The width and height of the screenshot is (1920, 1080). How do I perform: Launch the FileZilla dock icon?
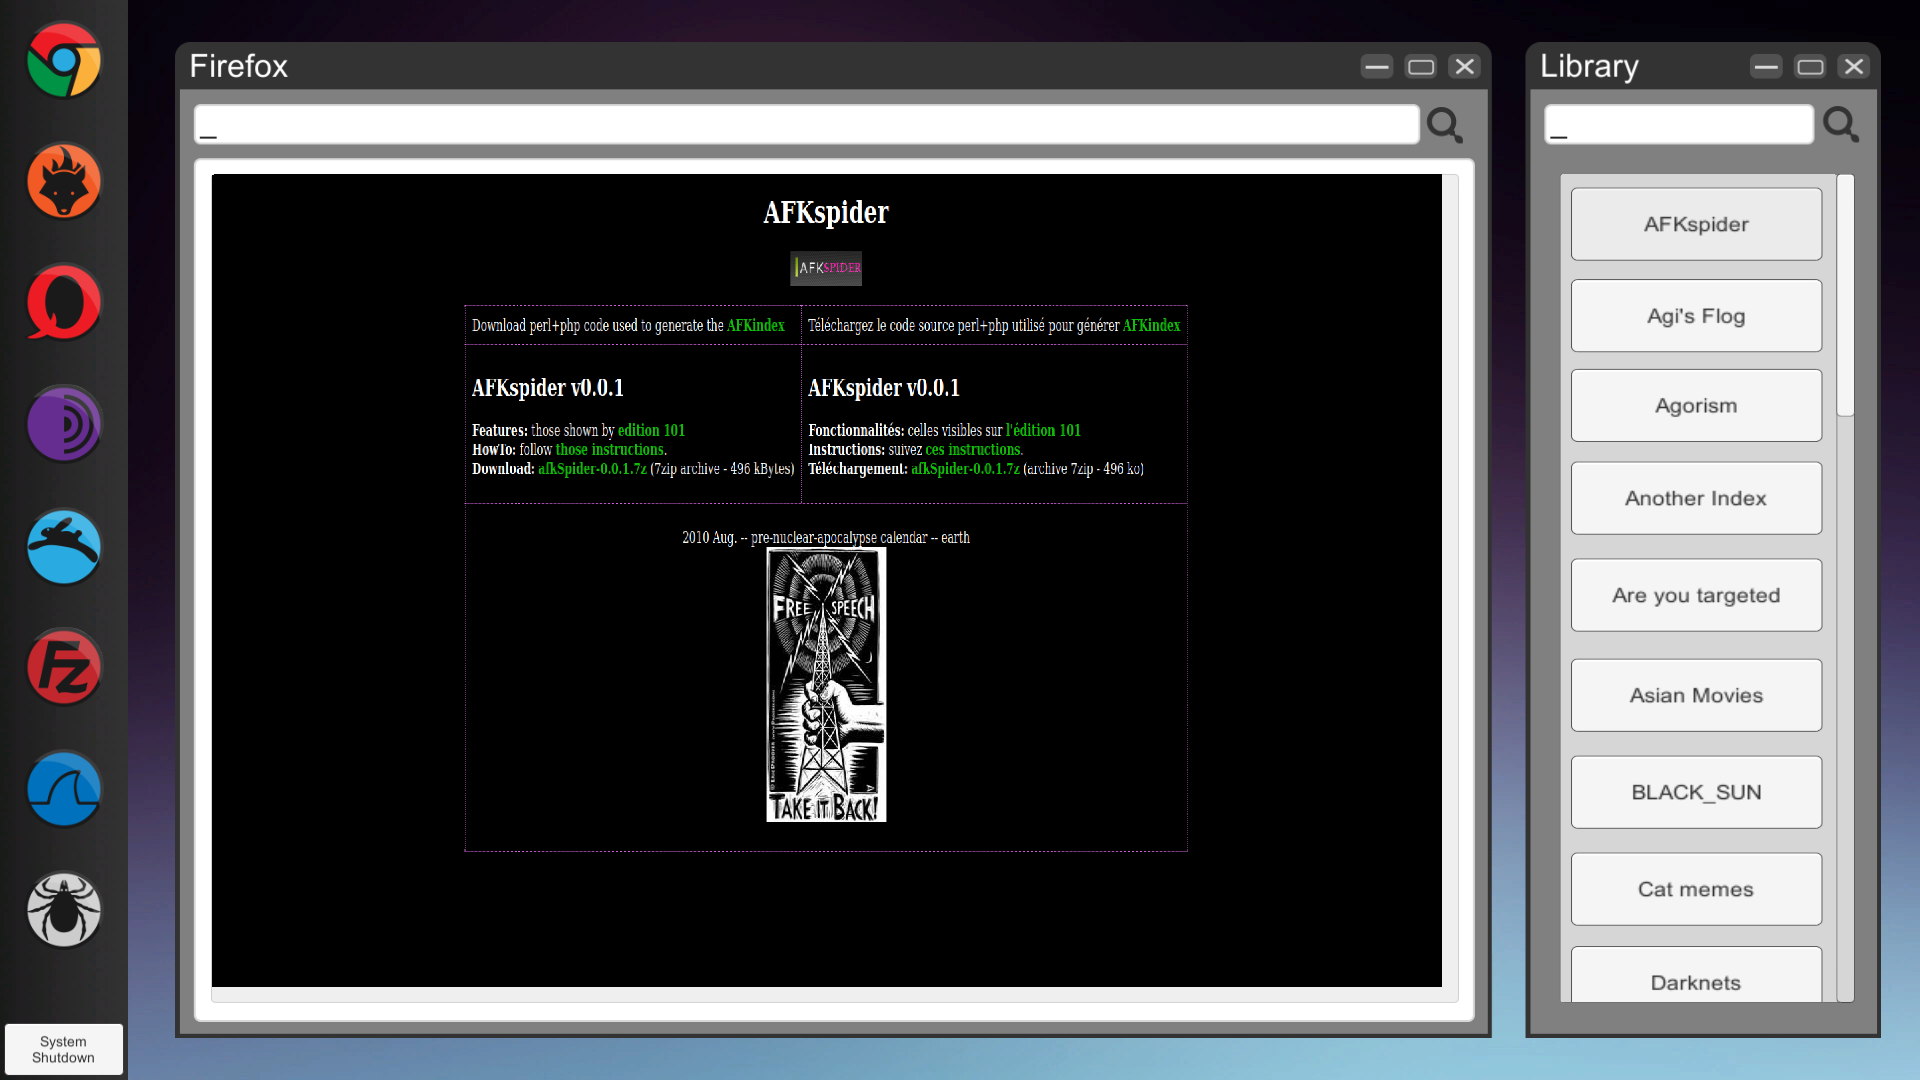point(64,668)
